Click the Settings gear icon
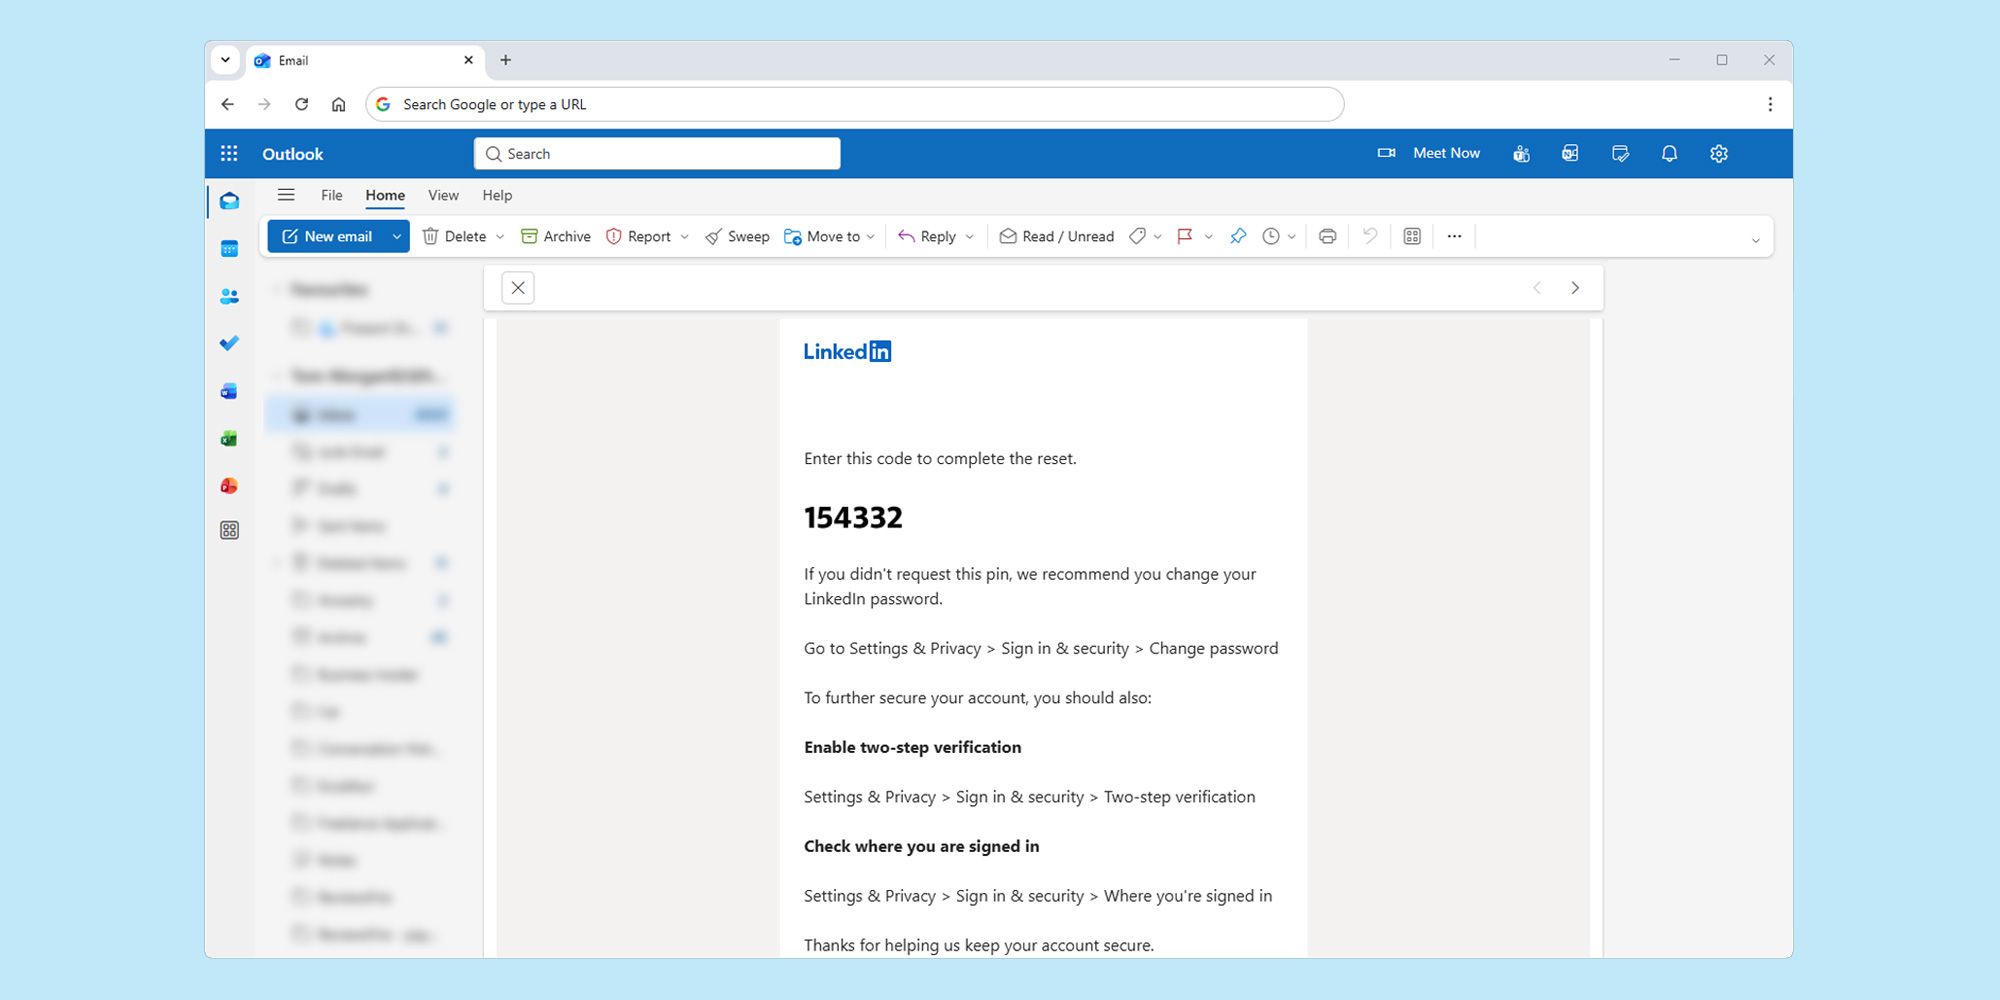The height and width of the screenshot is (1000, 2000). point(1718,153)
